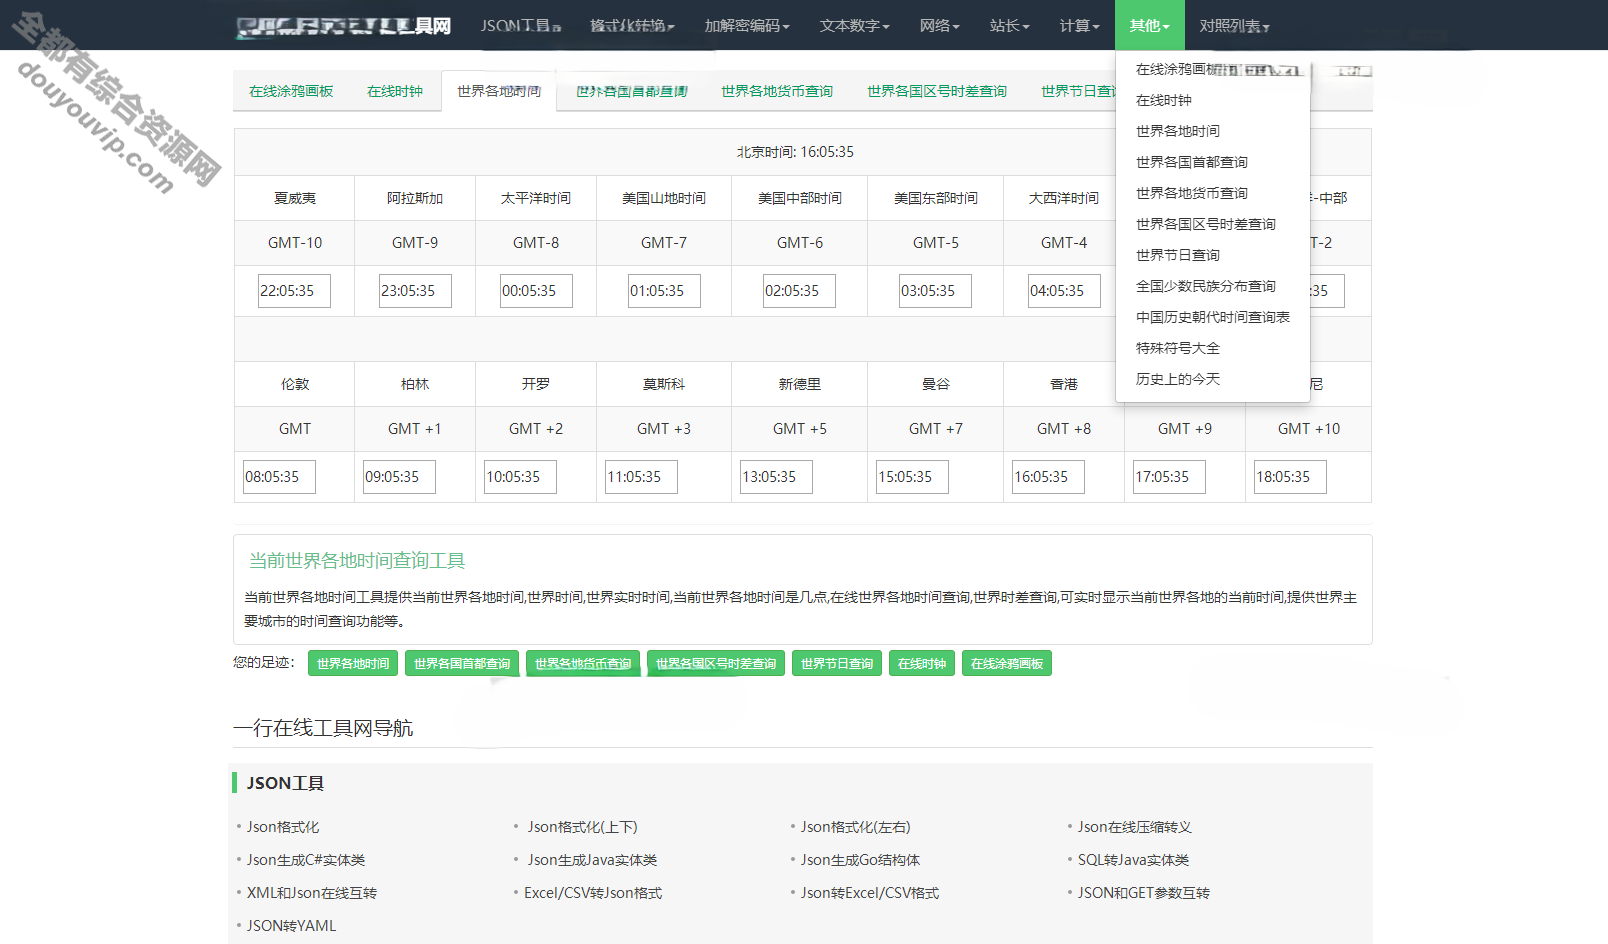Switch to 在线涂鸦画板 tab
Screen dimensions: 1608x944
(x=291, y=91)
